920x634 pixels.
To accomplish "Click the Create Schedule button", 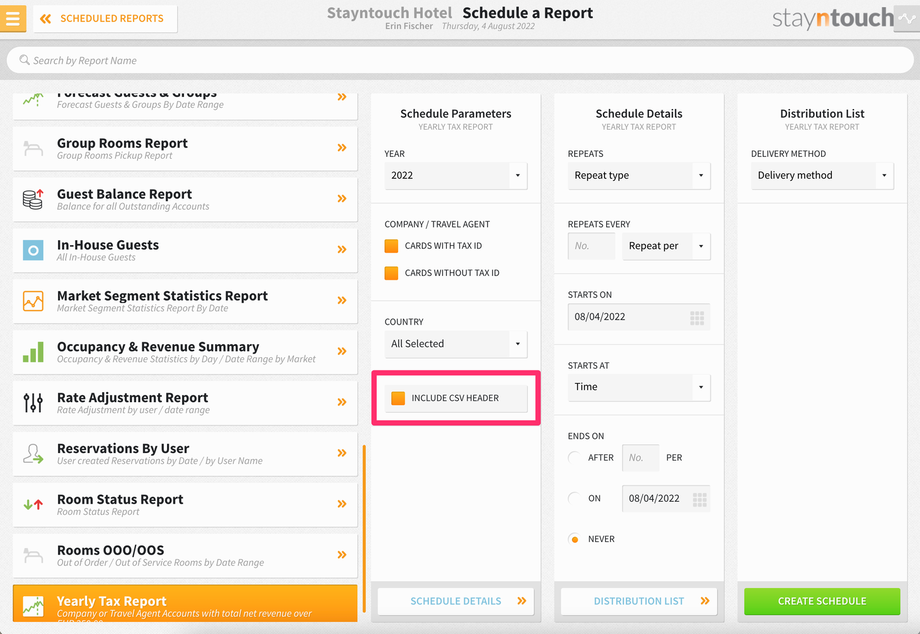I will 822,601.
